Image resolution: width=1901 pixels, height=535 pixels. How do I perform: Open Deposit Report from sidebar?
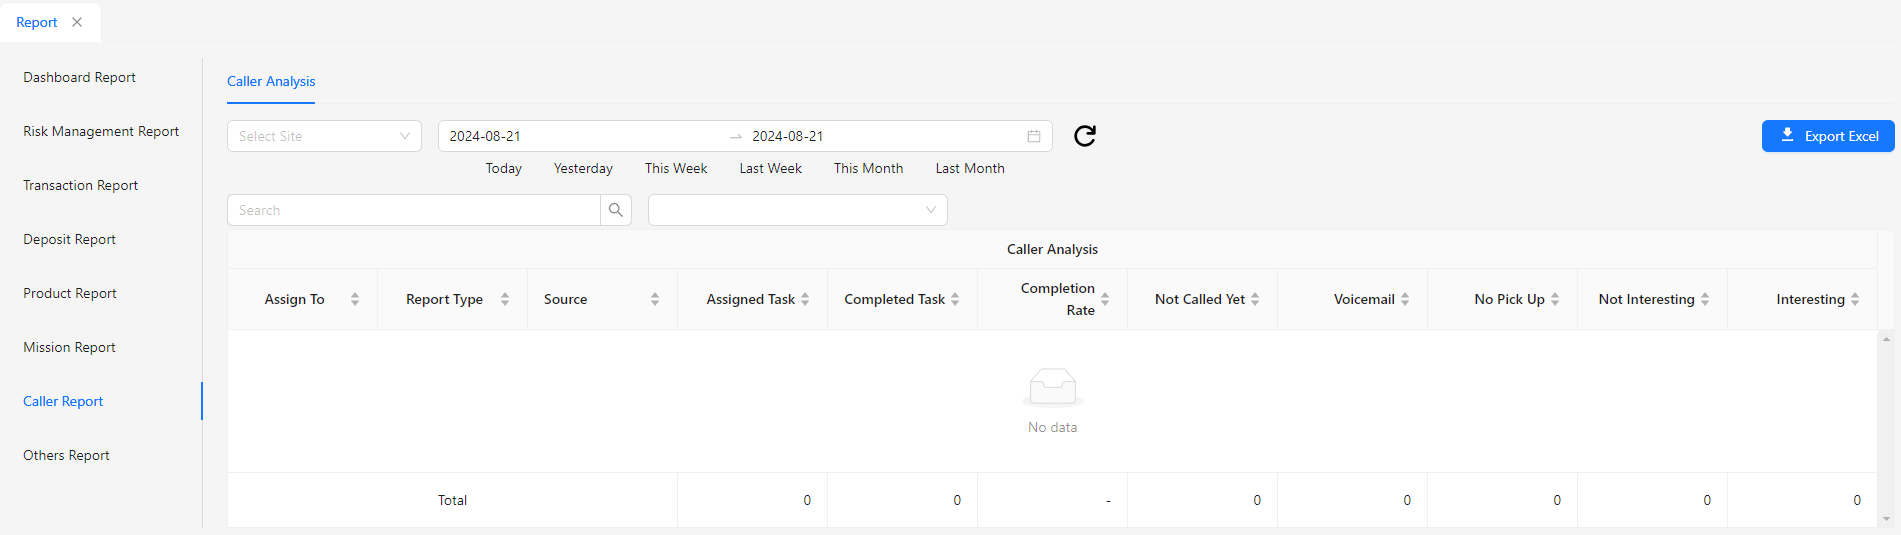[70, 239]
